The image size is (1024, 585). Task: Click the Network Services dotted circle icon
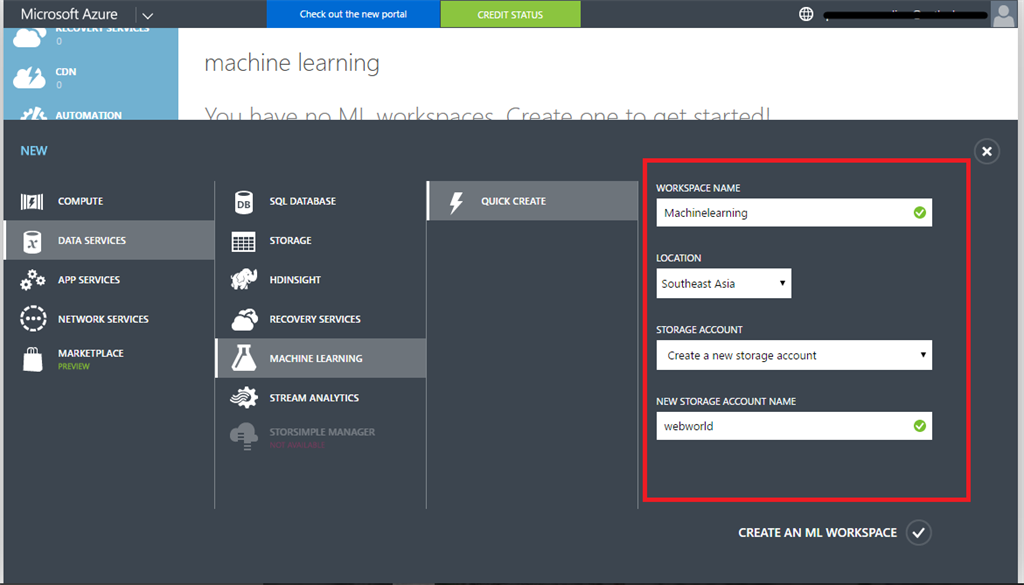pos(33,319)
